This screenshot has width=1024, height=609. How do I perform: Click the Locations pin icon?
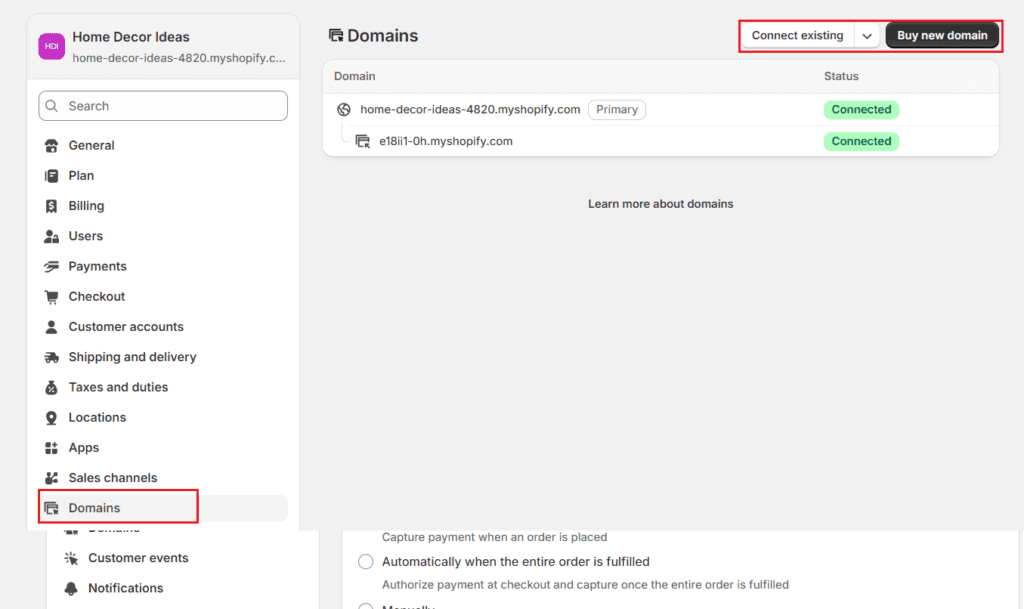[52, 418]
